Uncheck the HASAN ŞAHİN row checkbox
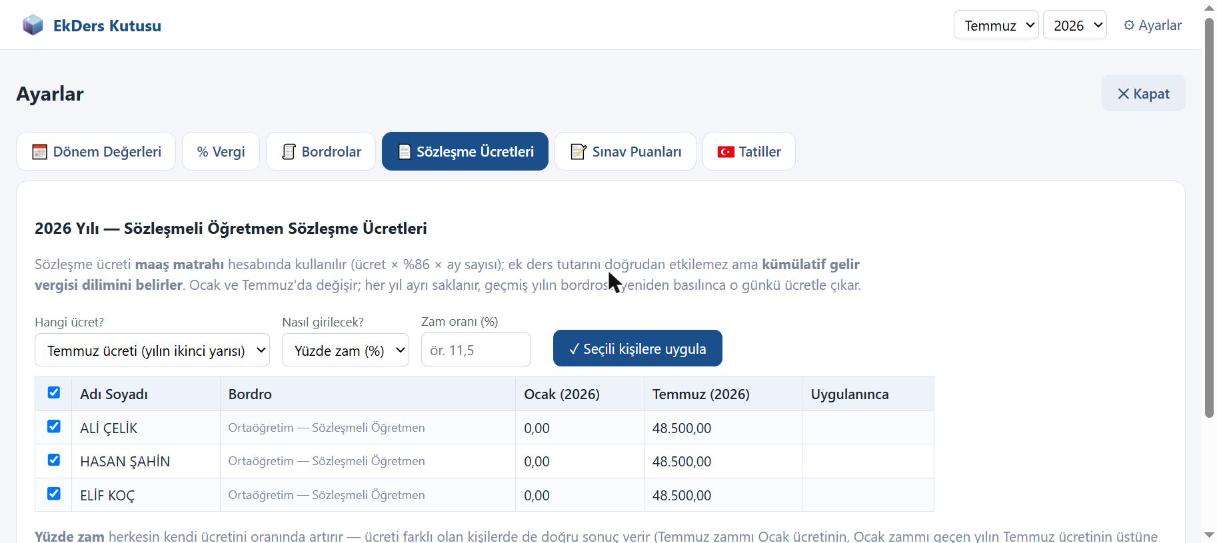Image resolution: width=1217 pixels, height=543 pixels. click(x=54, y=460)
